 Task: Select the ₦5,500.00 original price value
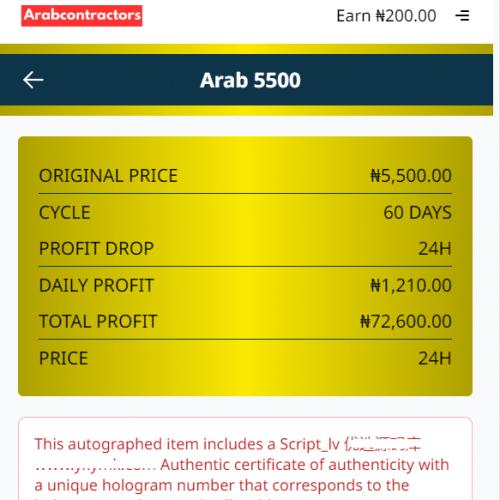tap(411, 176)
